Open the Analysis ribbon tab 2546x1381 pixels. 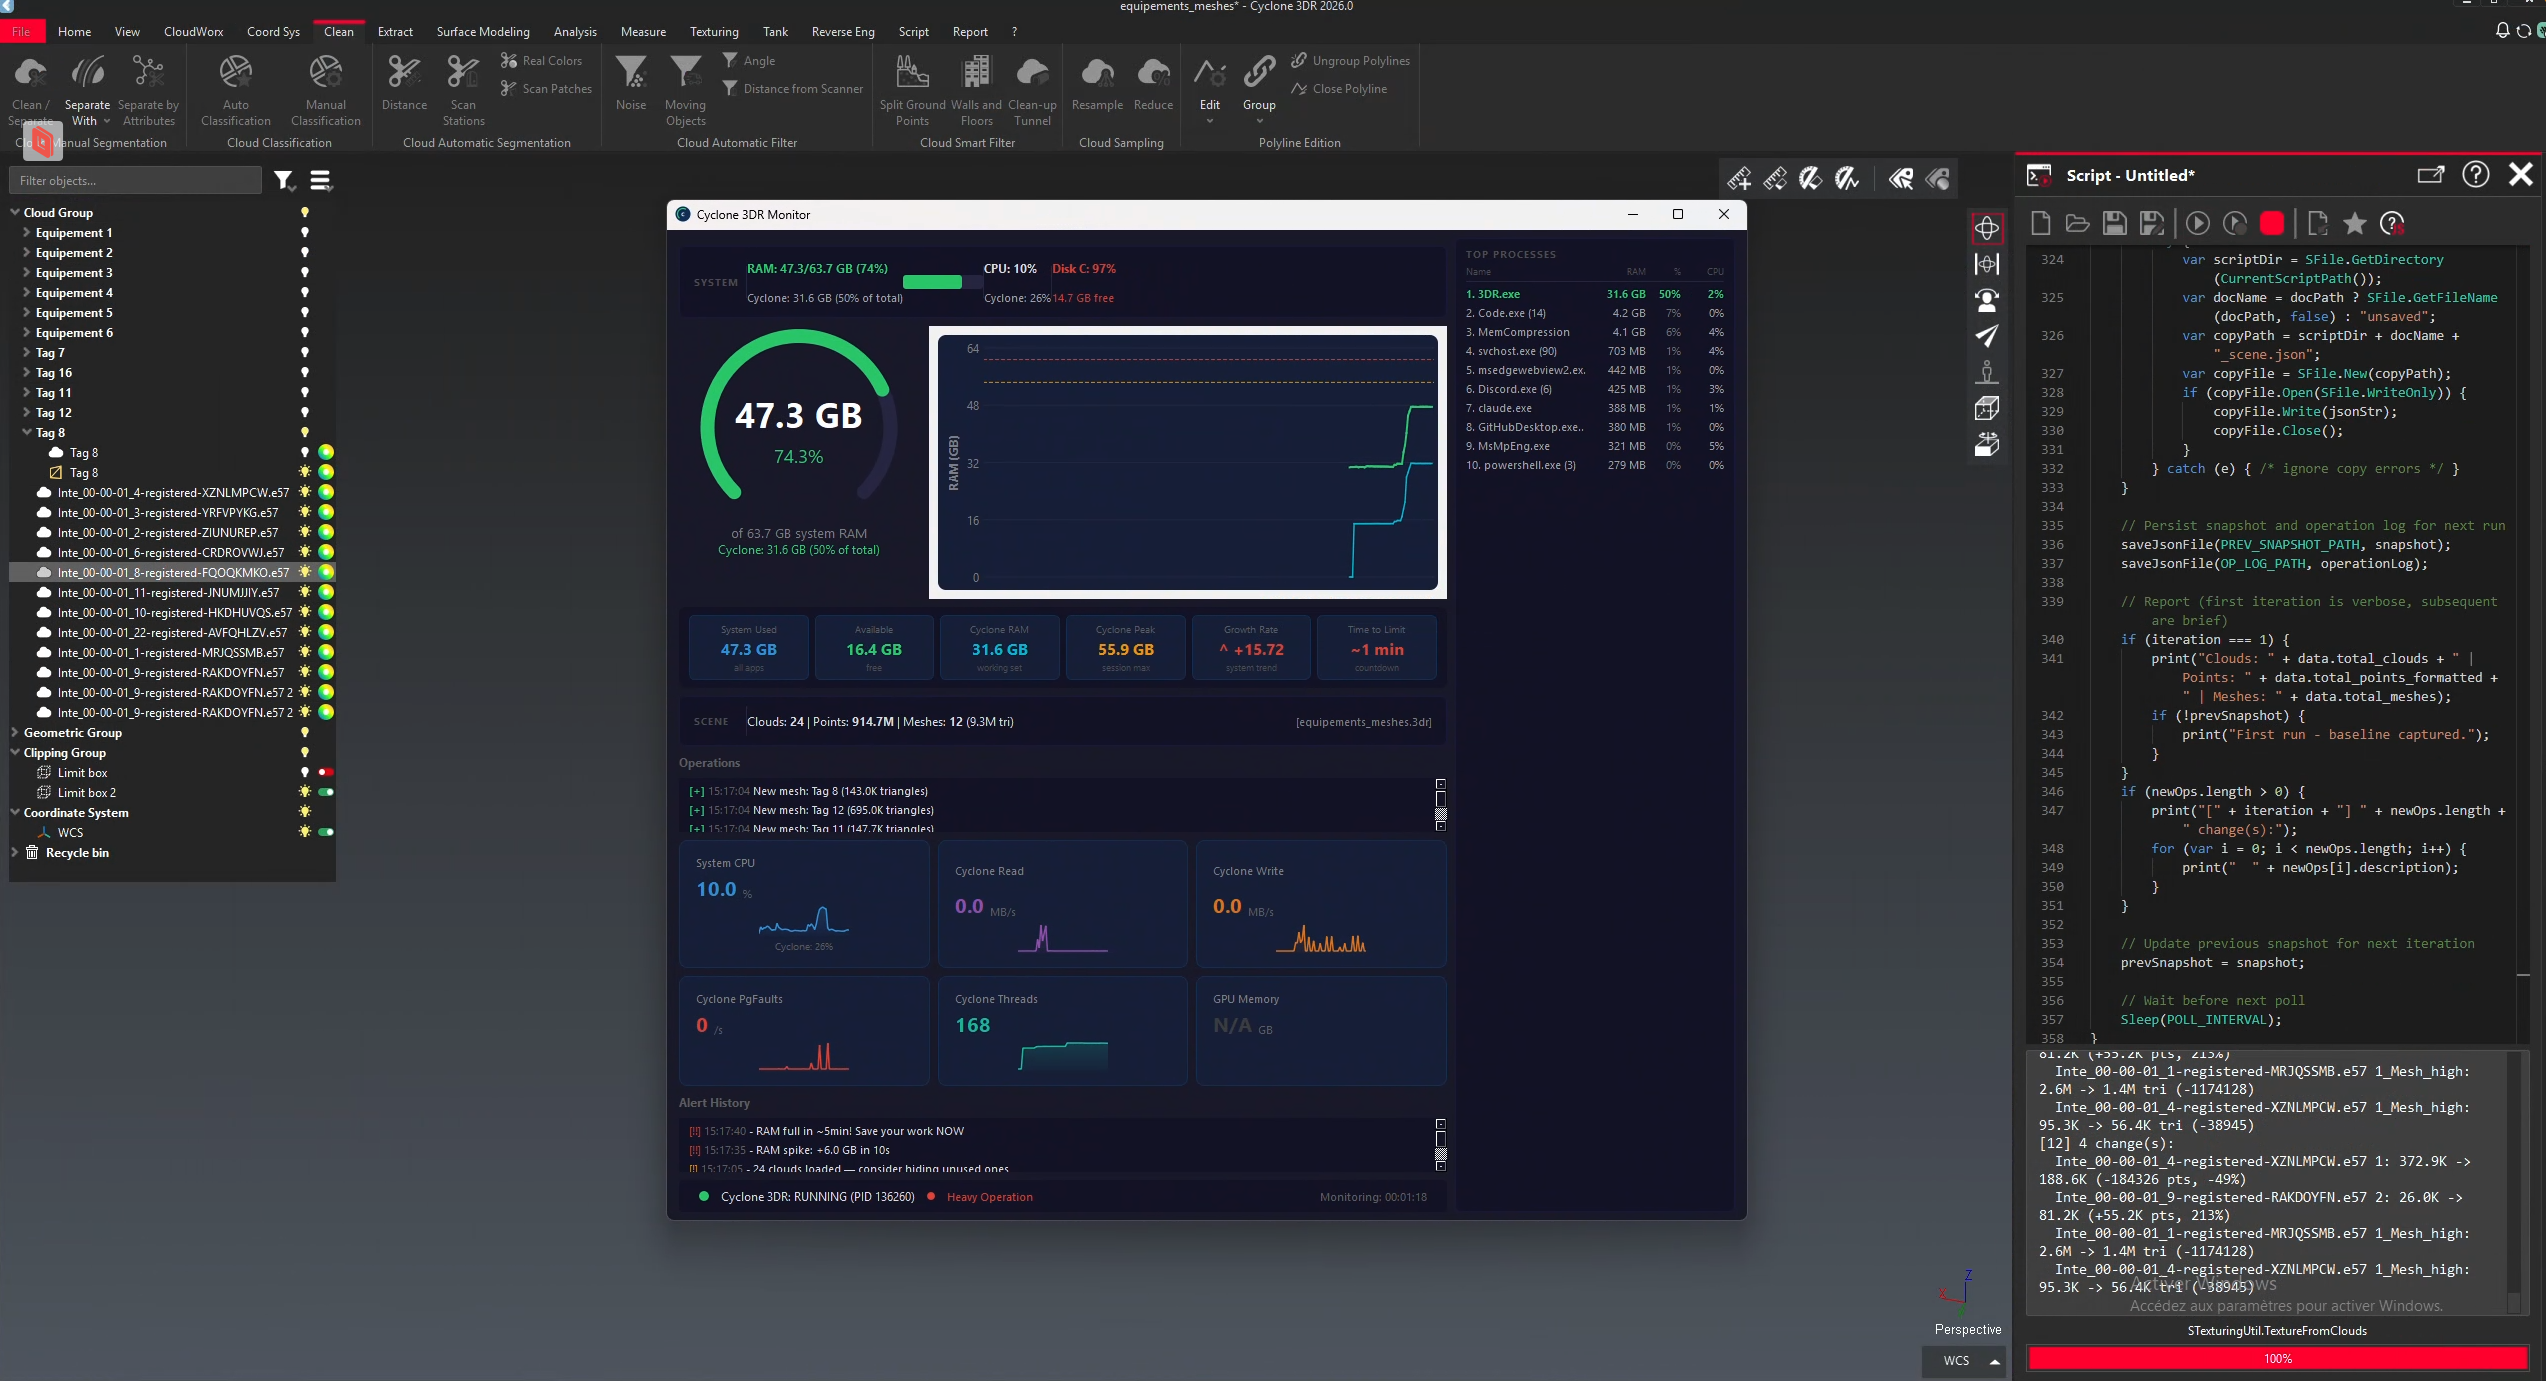(x=575, y=32)
